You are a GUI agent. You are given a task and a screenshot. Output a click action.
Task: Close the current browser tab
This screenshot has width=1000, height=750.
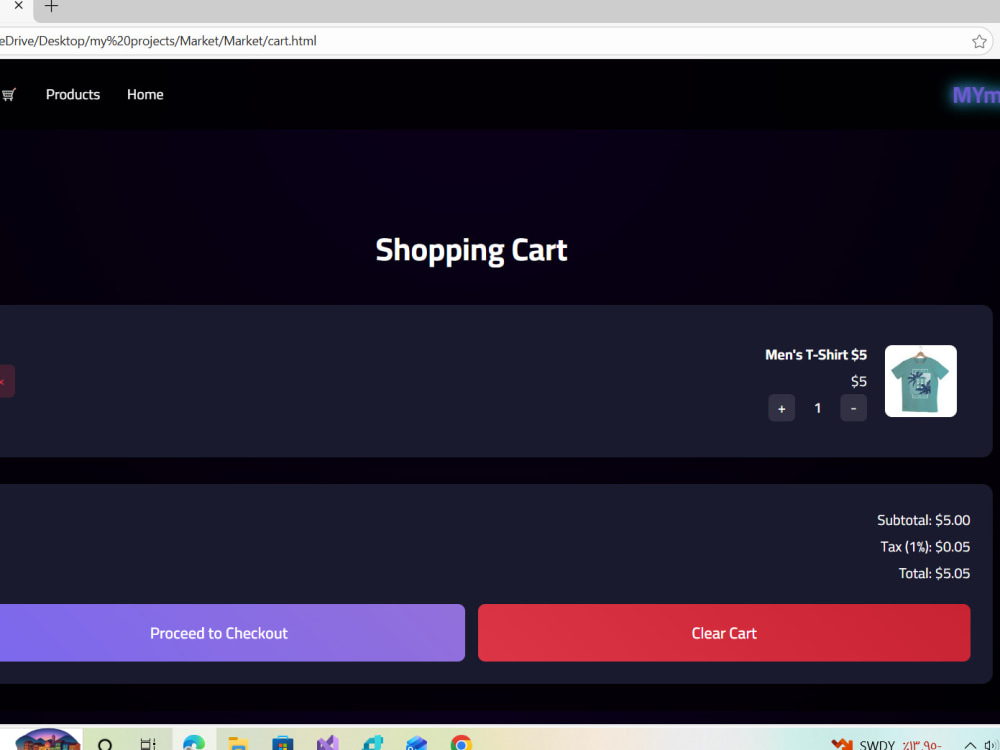18,6
